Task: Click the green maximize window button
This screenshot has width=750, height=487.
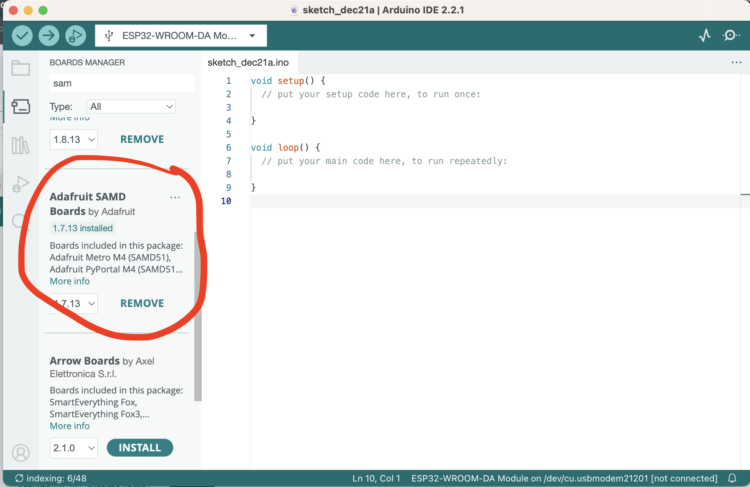Action: click(43, 10)
